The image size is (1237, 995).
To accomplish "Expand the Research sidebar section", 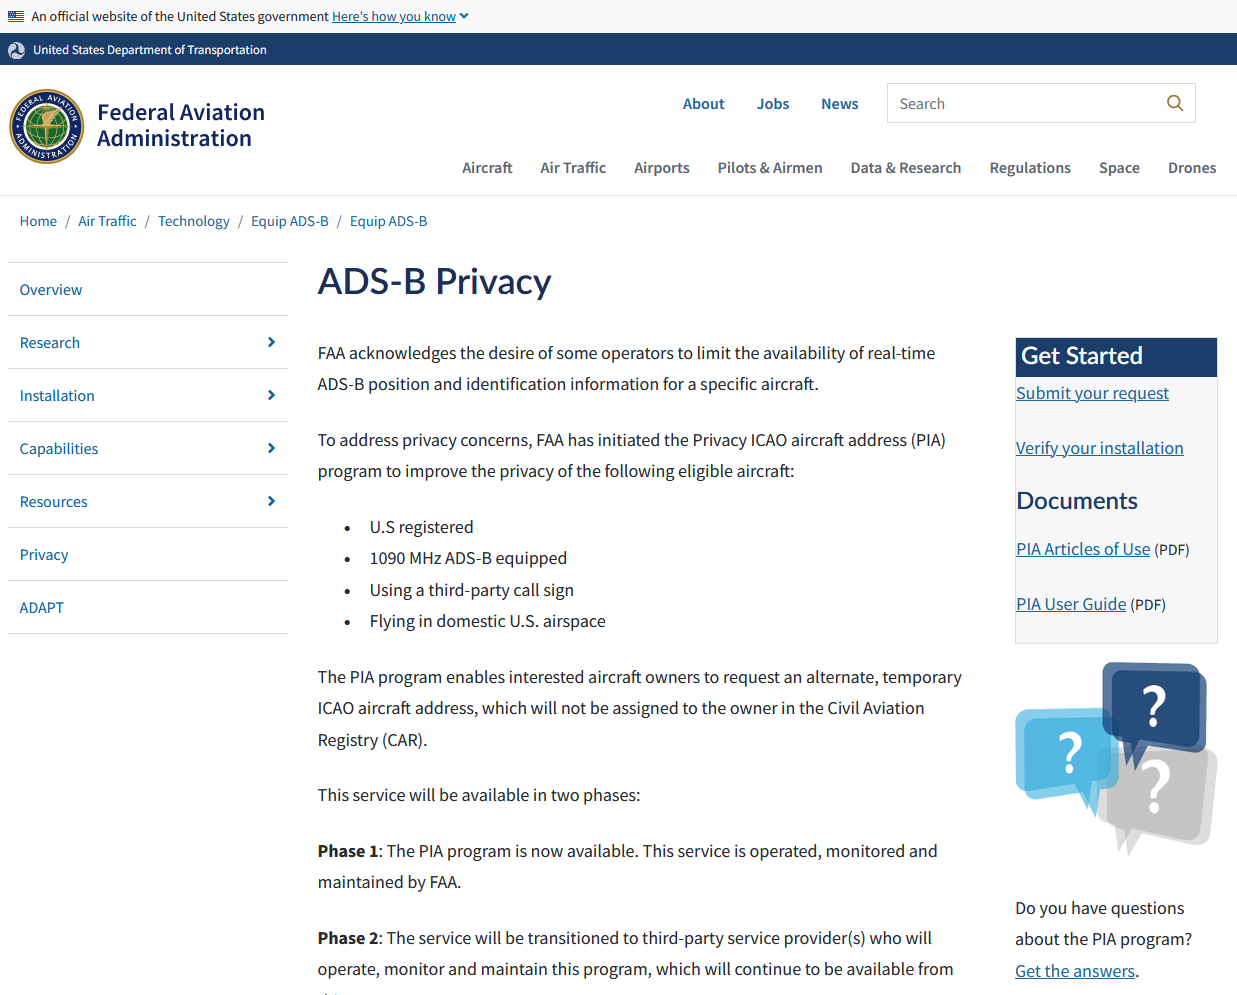I will [271, 342].
